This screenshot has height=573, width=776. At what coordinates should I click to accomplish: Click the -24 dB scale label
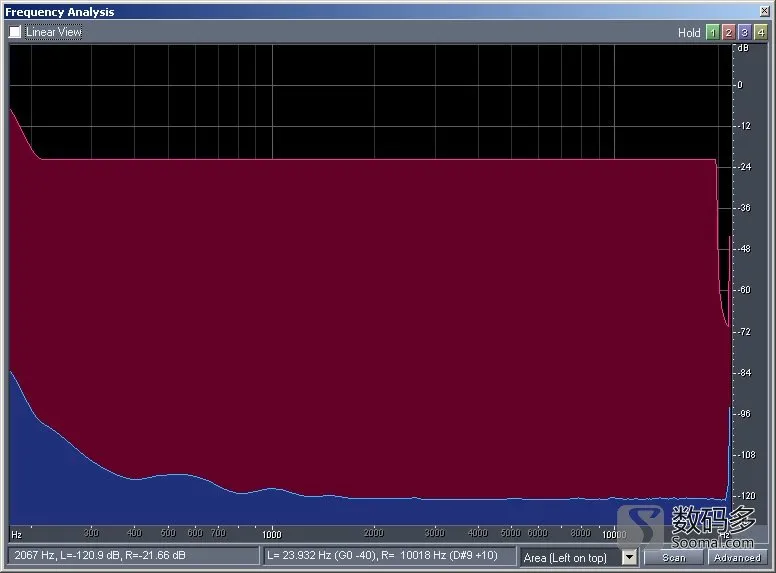pyautogui.click(x=744, y=167)
